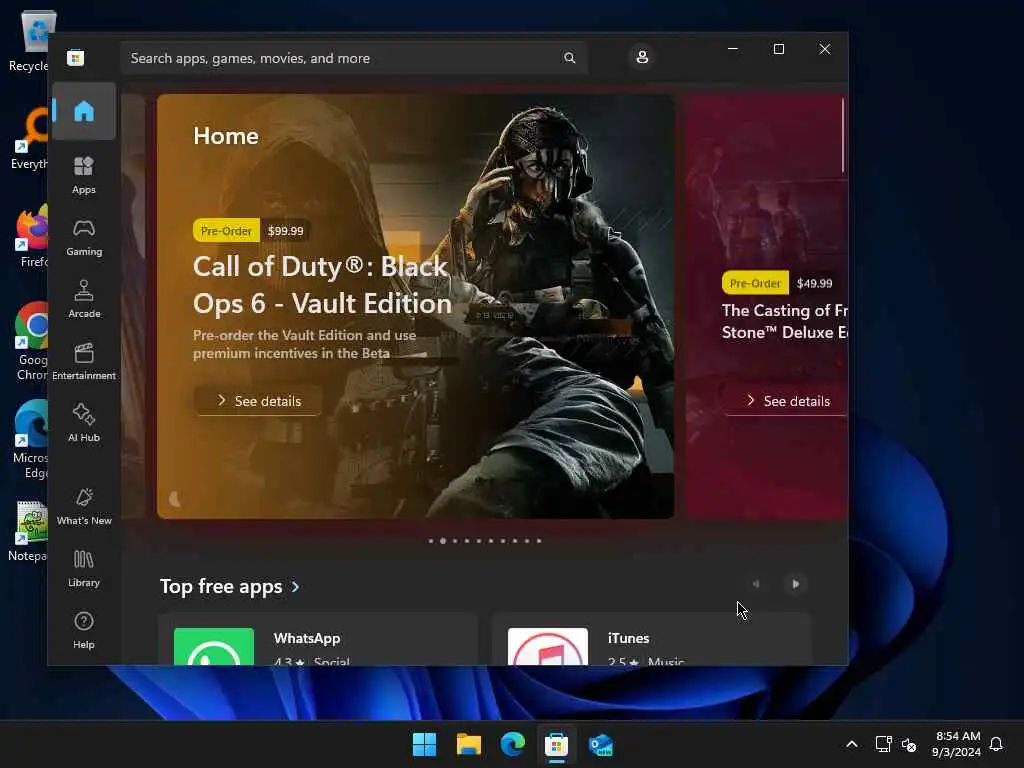
Task: See details for The Casting of Frank Stone
Action: pos(787,401)
